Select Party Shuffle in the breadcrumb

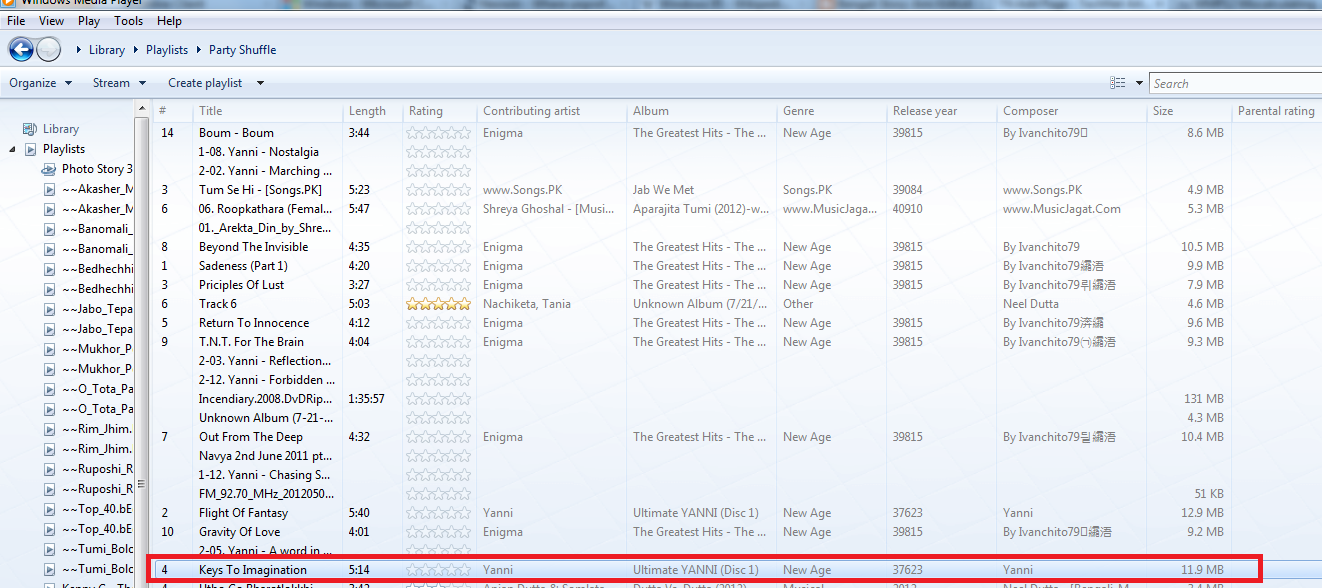point(243,50)
